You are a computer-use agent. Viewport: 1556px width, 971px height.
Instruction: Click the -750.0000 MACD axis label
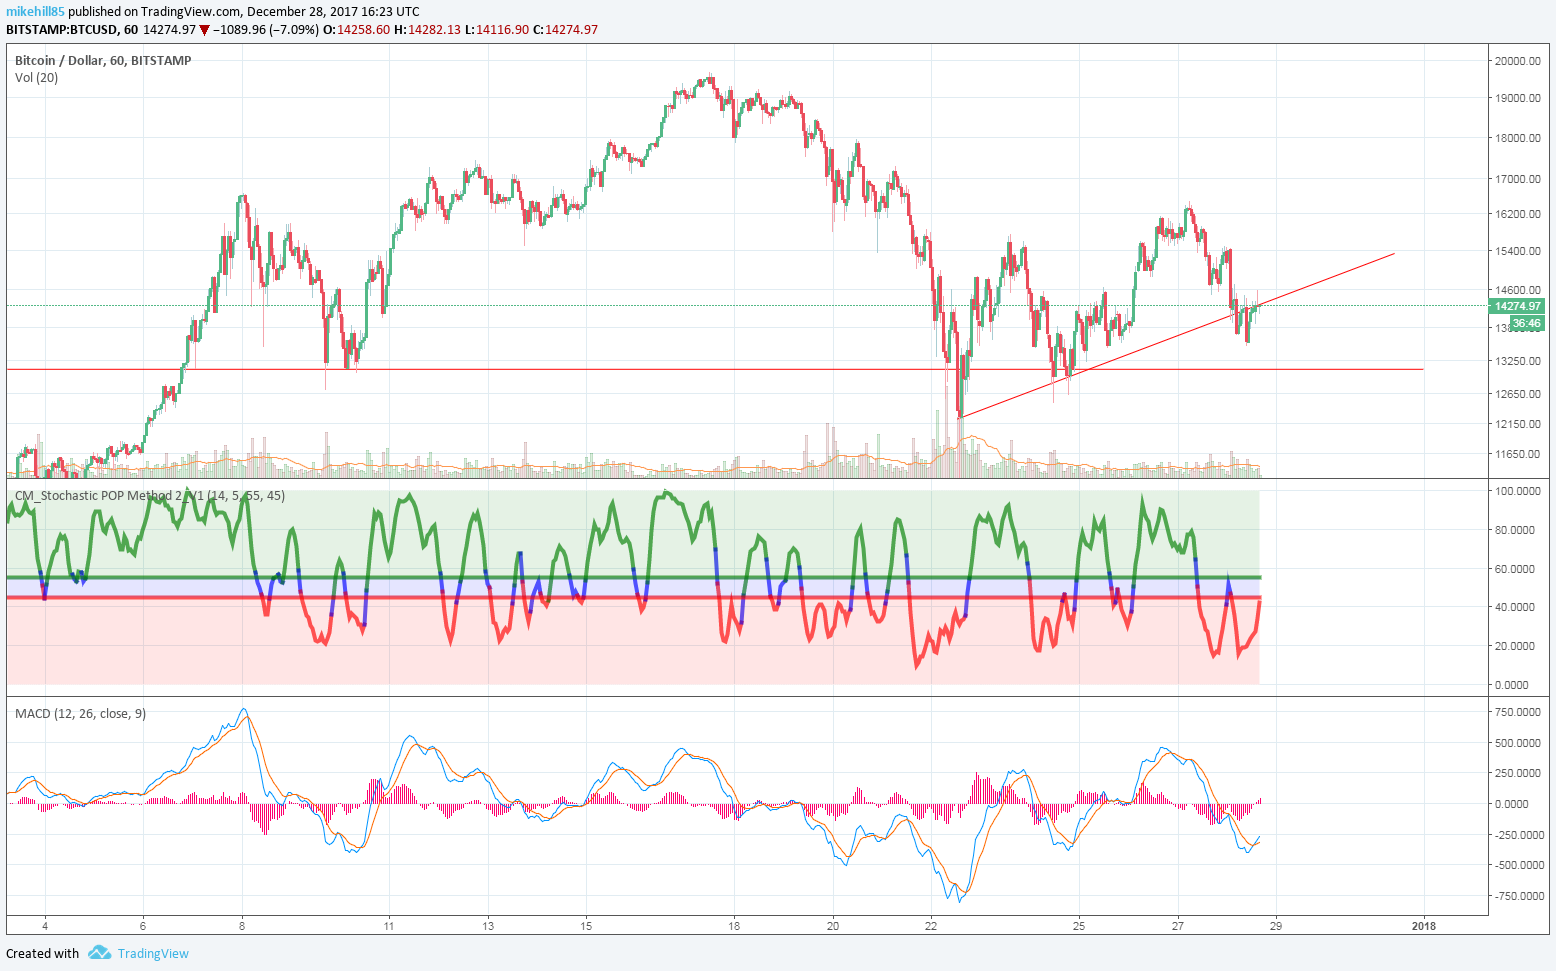1517,896
